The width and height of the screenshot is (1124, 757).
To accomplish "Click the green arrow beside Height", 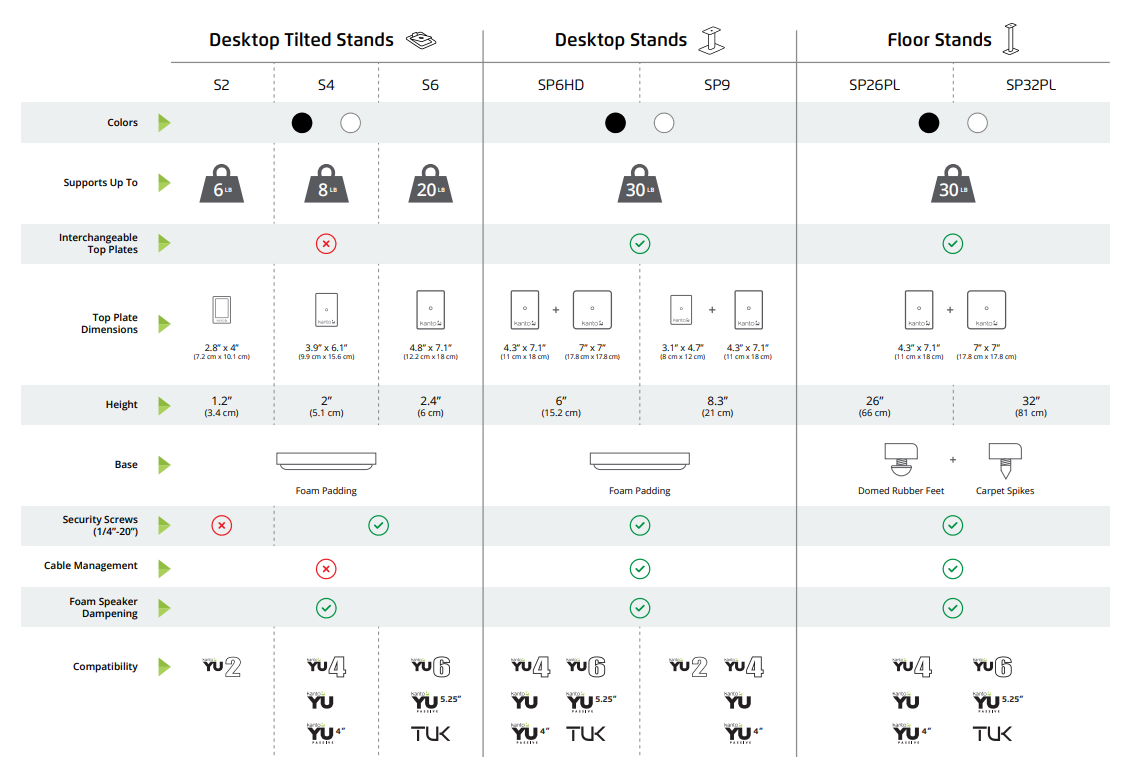I will point(164,406).
